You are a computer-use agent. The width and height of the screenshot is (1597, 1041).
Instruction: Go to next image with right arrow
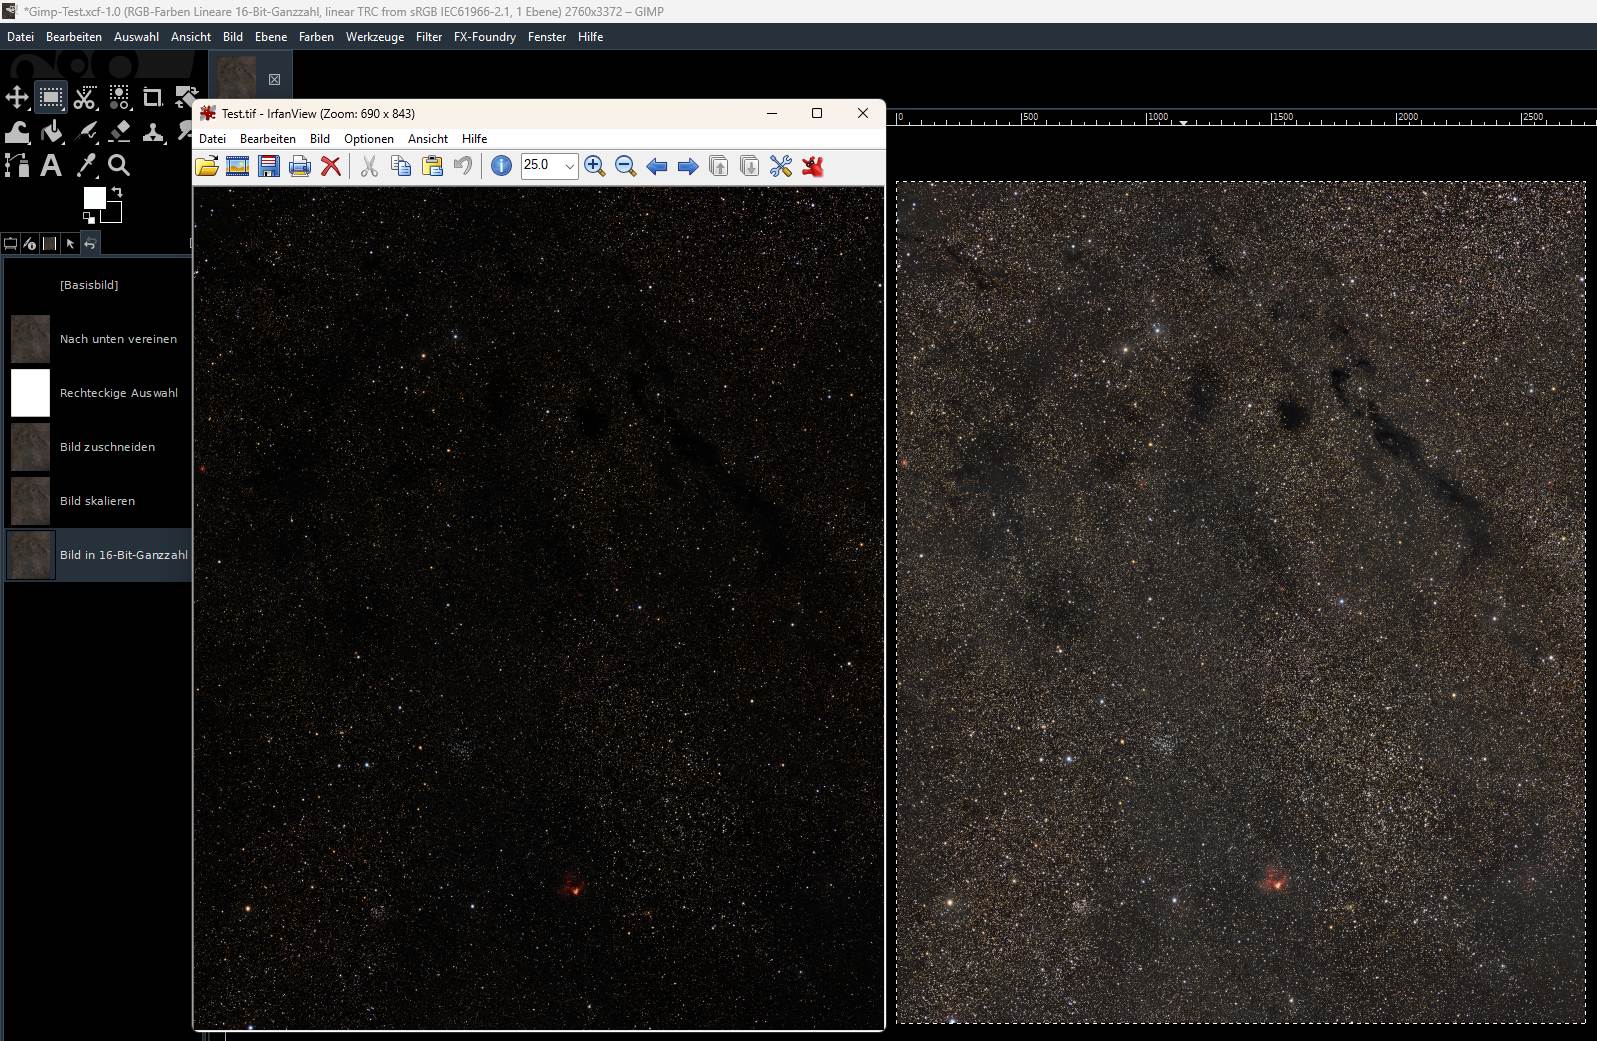pos(687,166)
